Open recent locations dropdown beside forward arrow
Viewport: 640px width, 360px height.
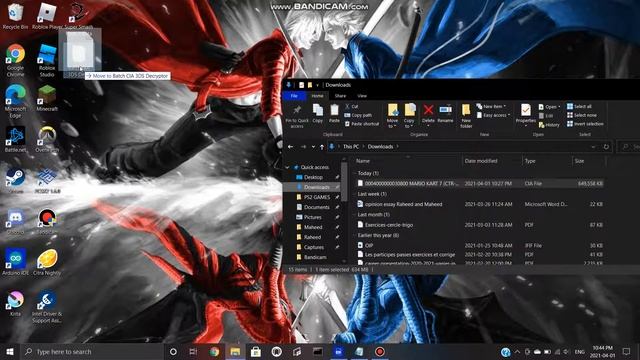[x=313, y=147]
